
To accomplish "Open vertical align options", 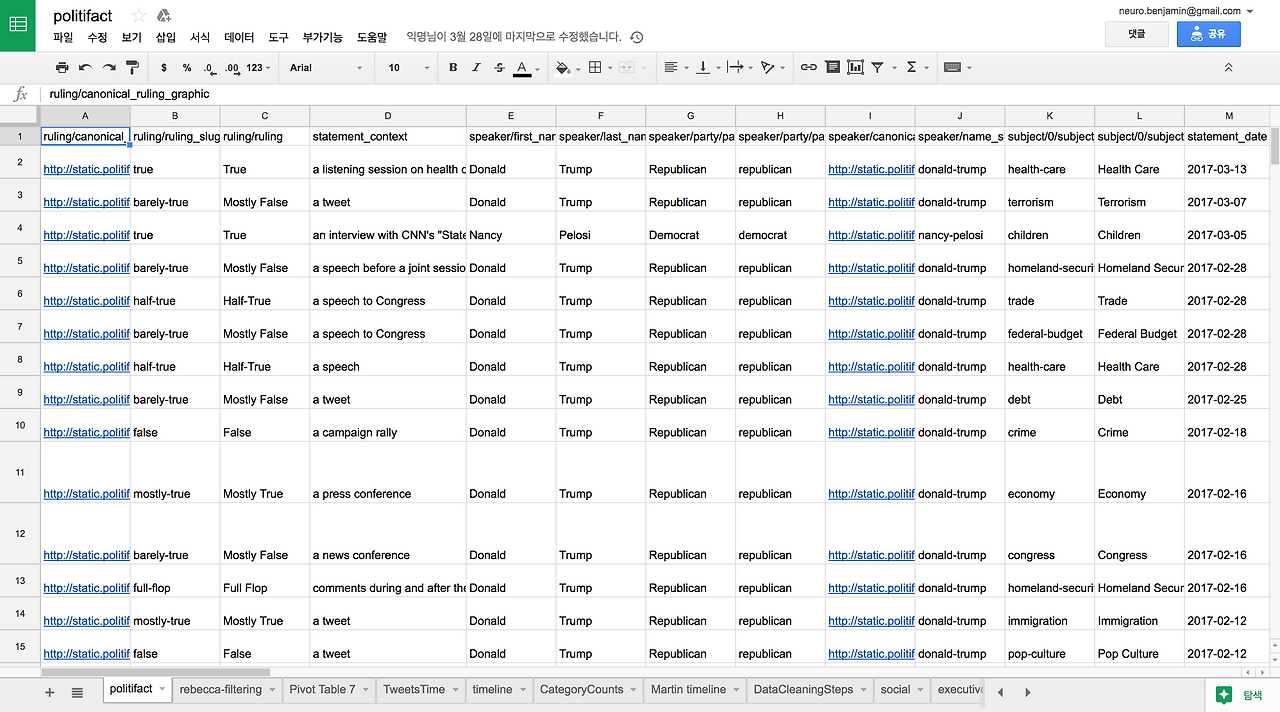I will [x=707, y=67].
